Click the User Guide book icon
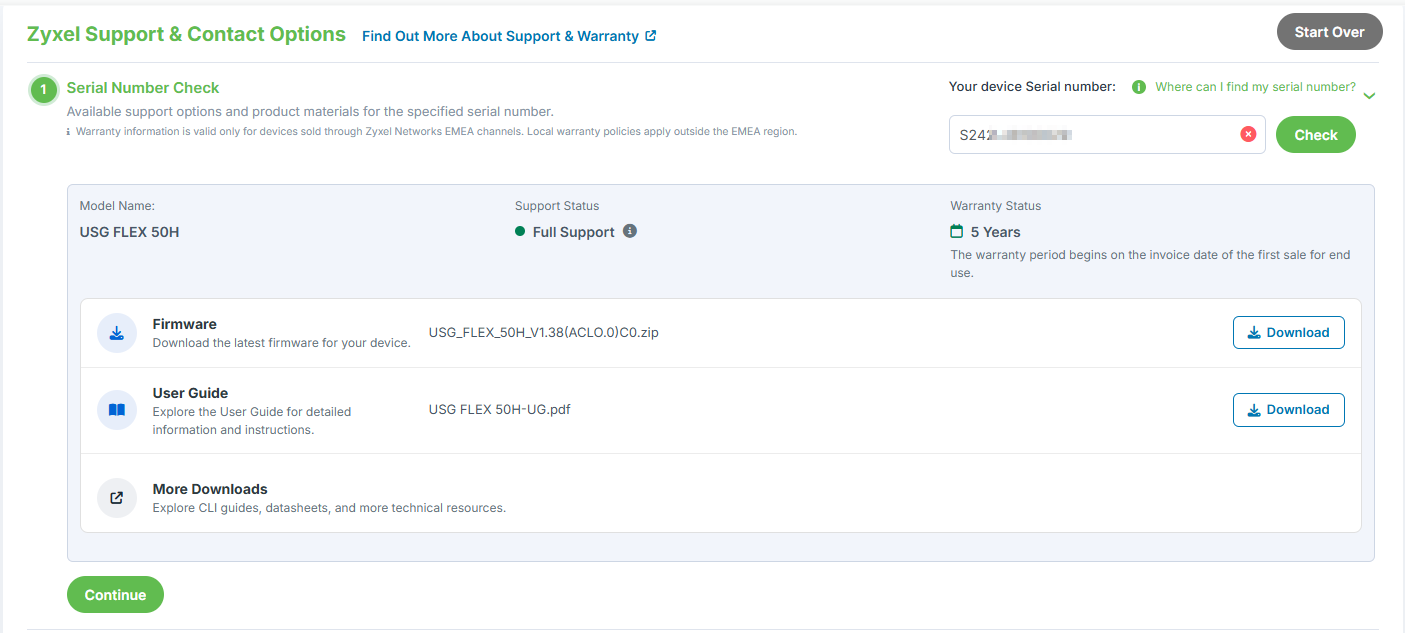This screenshot has height=633, width=1405. click(117, 410)
